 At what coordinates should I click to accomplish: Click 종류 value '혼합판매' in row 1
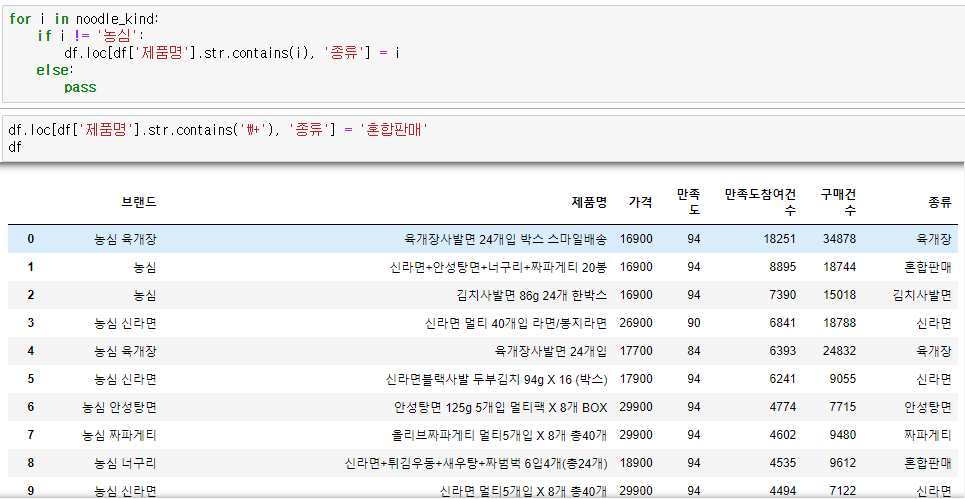(928, 267)
